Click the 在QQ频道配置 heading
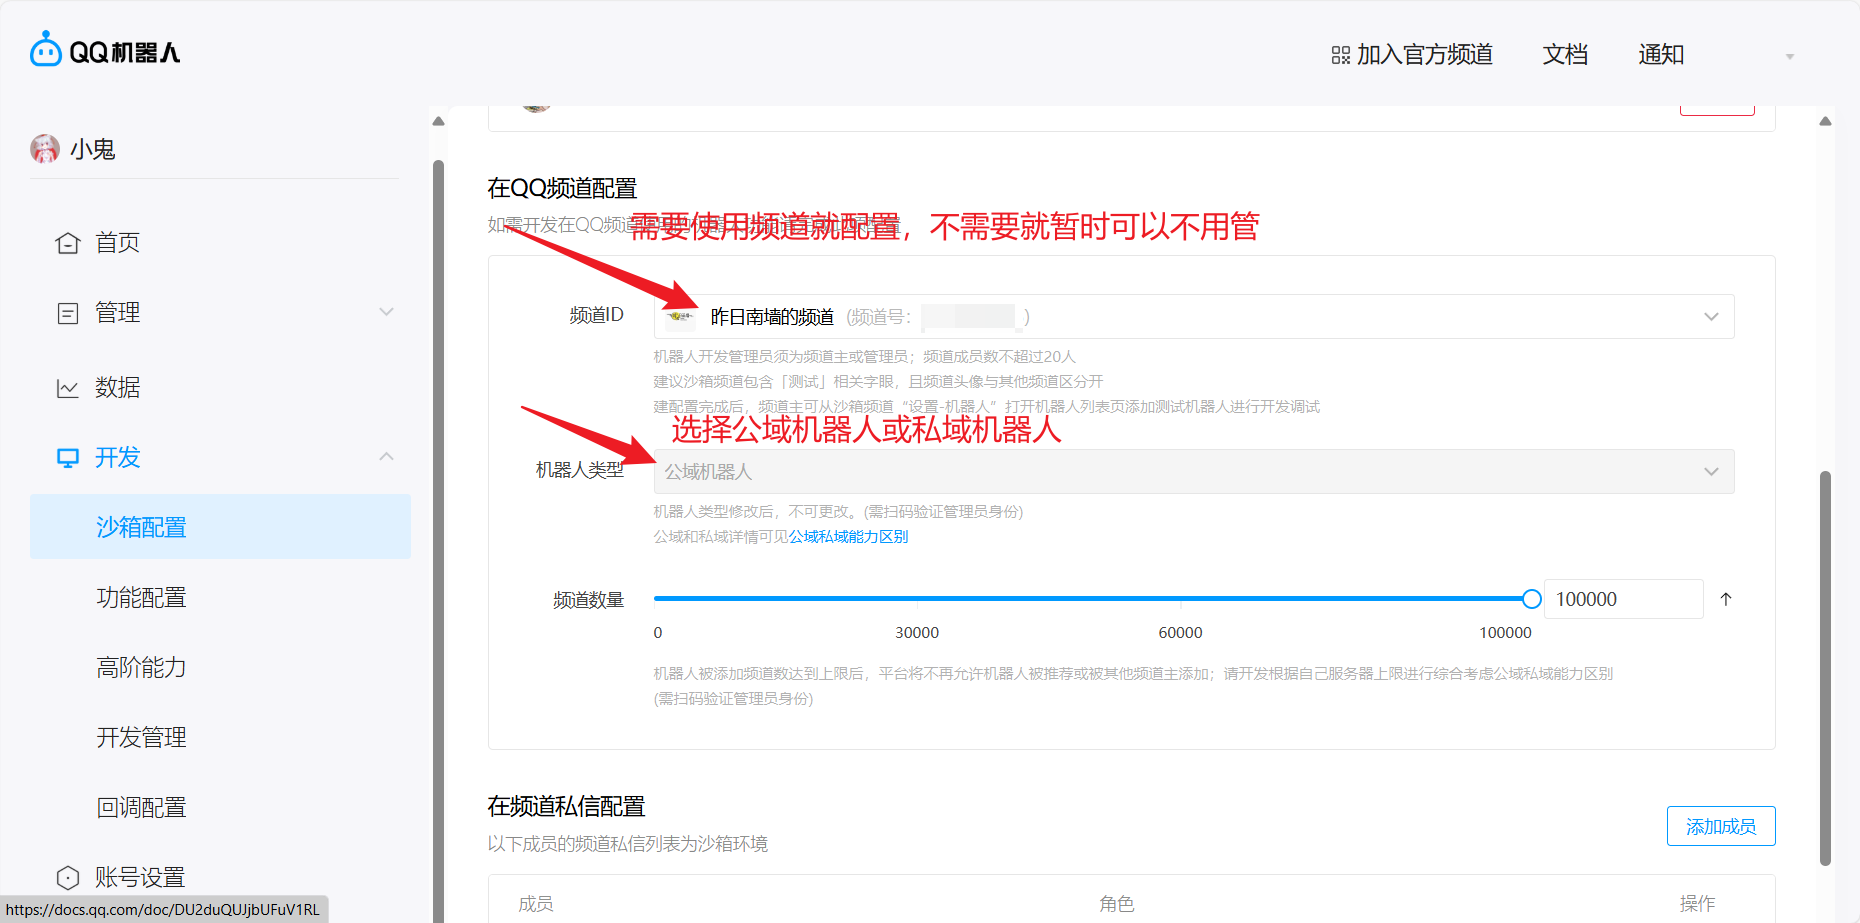Screen dimensions: 1860x923 (562, 188)
